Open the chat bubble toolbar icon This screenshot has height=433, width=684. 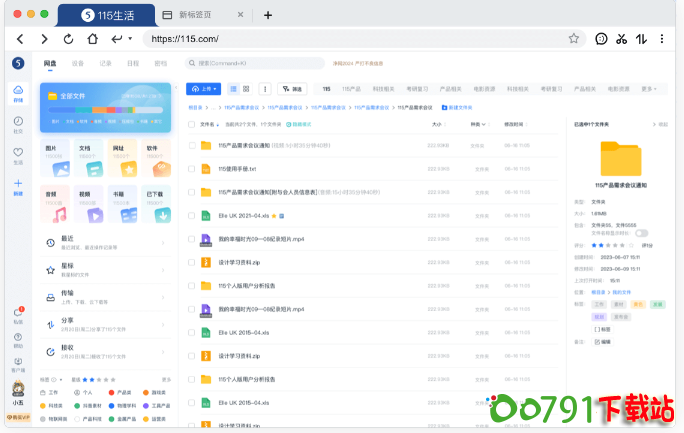click(x=601, y=39)
